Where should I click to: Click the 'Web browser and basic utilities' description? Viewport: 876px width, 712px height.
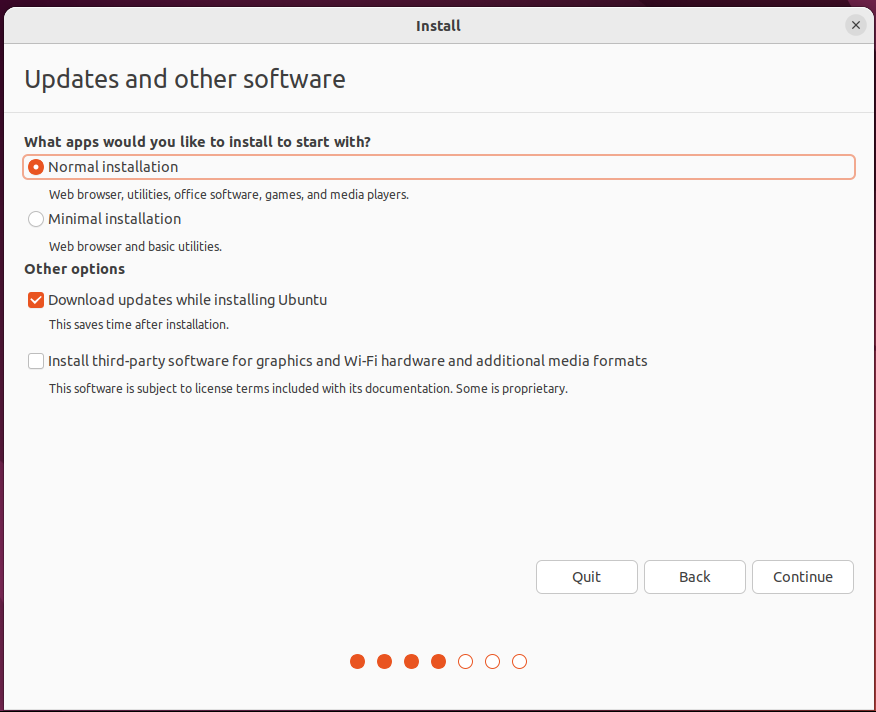(135, 246)
